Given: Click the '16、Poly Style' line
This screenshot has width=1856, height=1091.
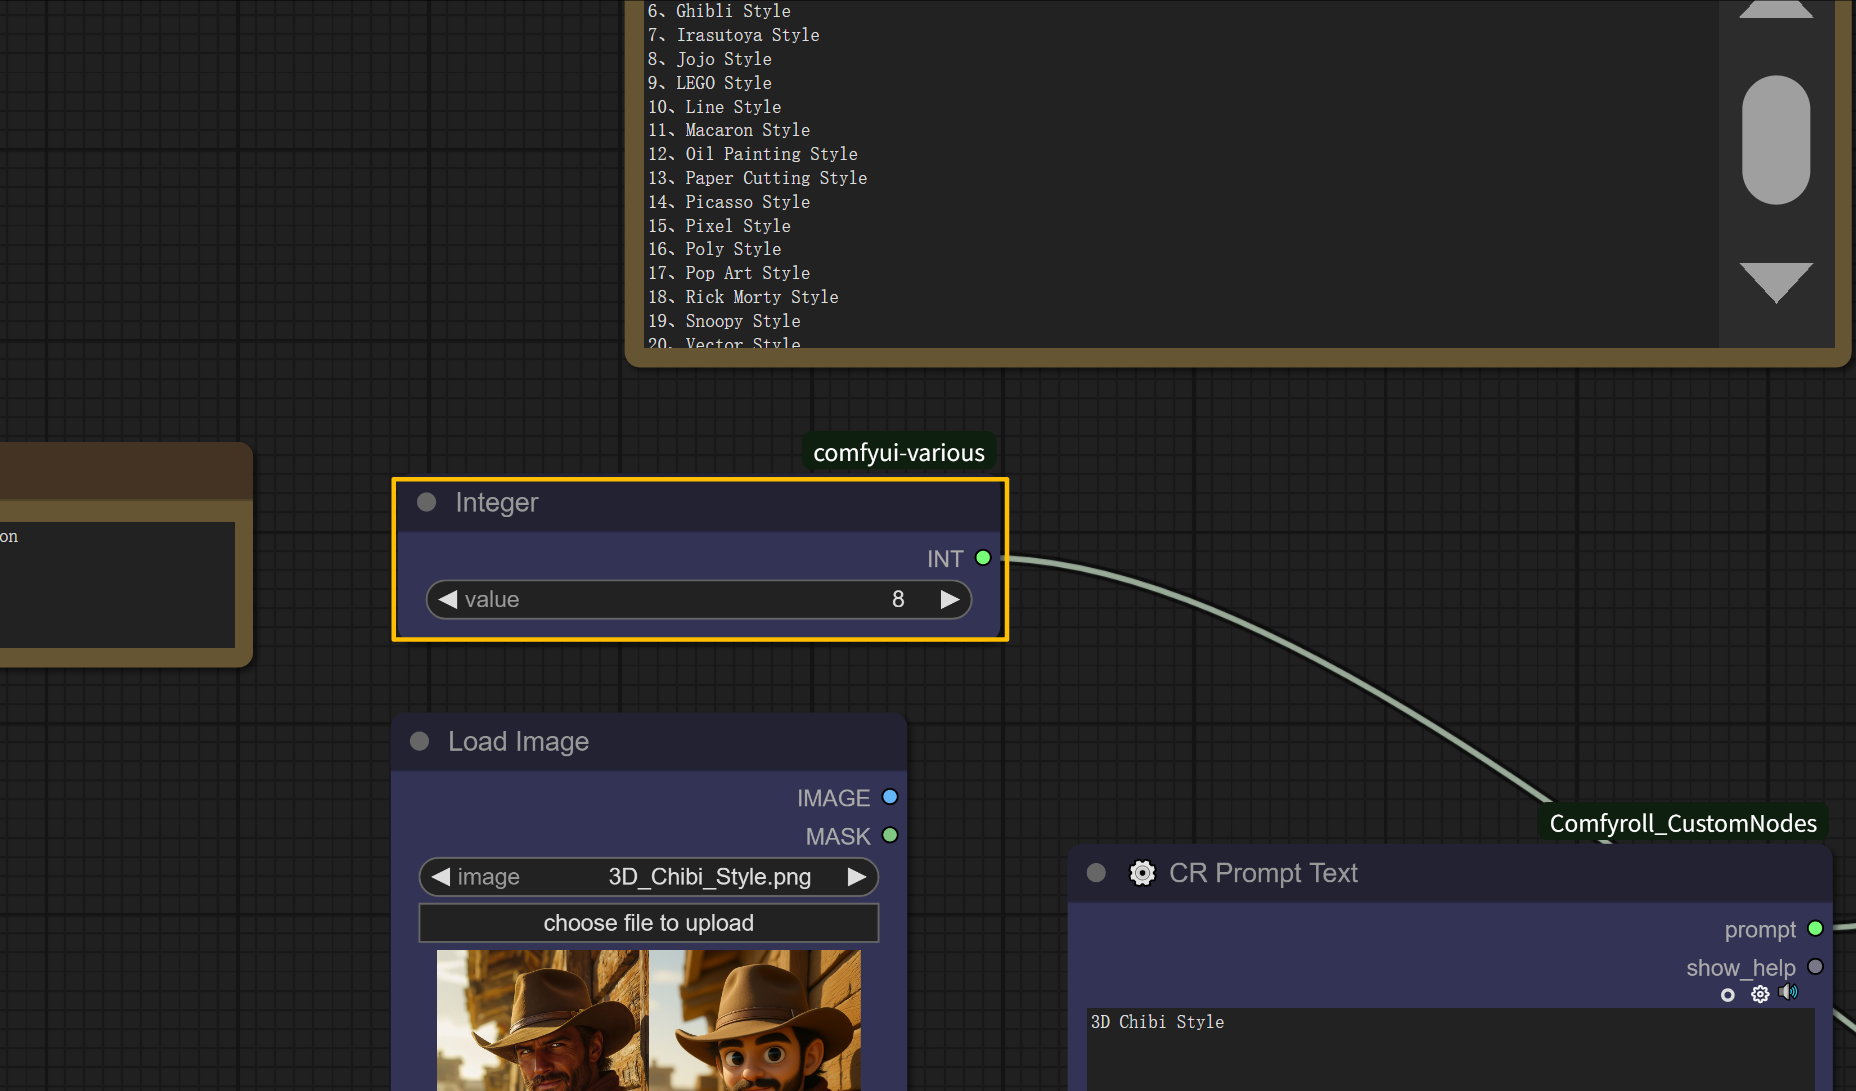Looking at the screenshot, I should click(714, 249).
